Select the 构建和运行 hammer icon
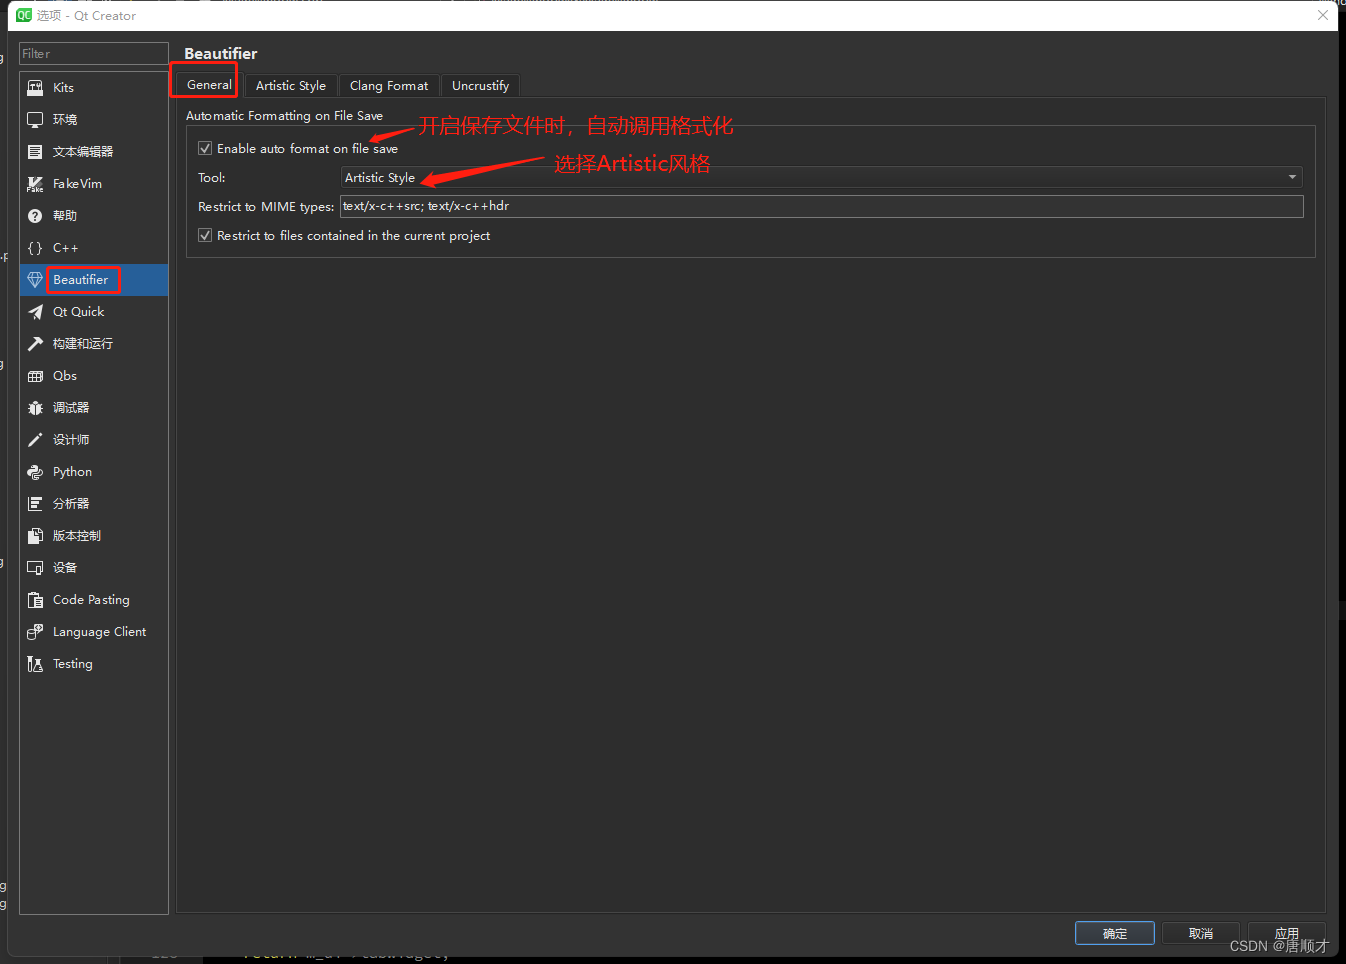Screen dimensions: 1346x964 (x=35, y=344)
